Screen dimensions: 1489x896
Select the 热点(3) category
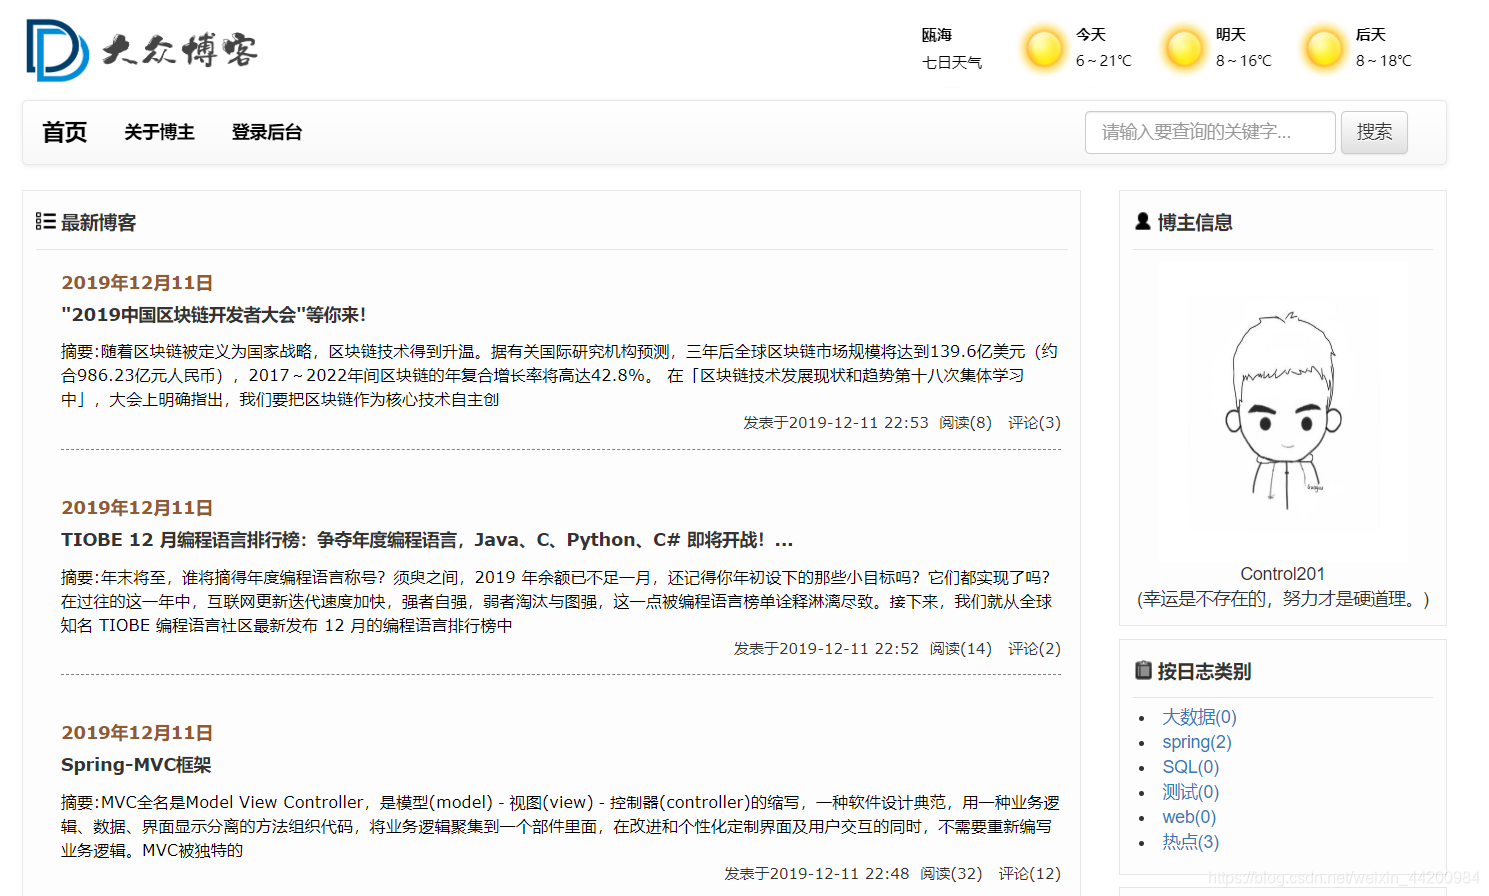pyautogui.click(x=1191, y=842)
